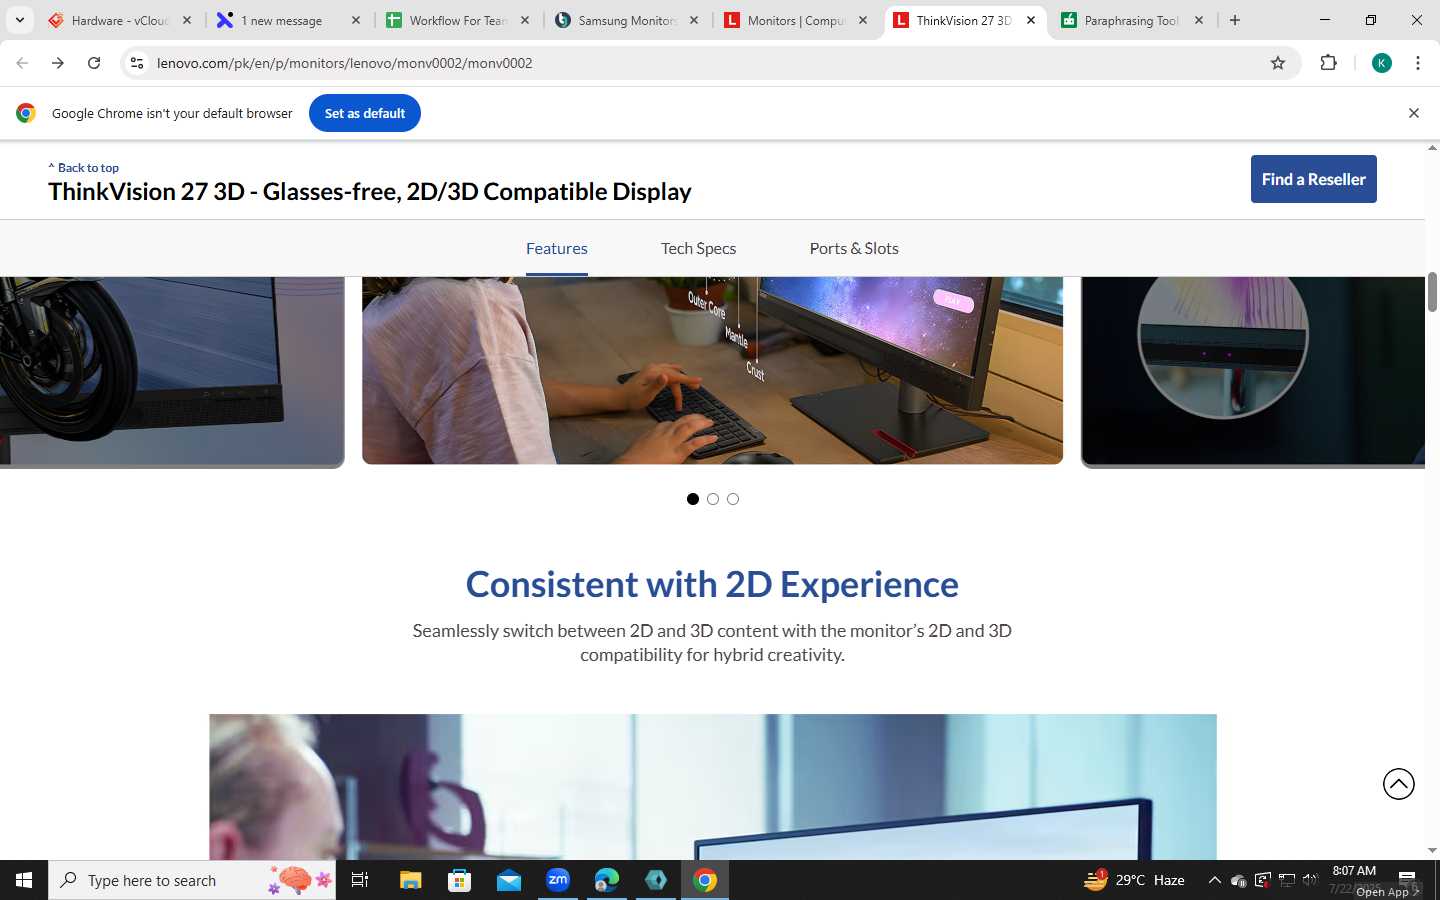Image resolution: width=1440 pixels, height=900 pixels.
Task: Click the Consistent with 2D Experience heading
Action: pyautogui.click(x=712, y=584)
